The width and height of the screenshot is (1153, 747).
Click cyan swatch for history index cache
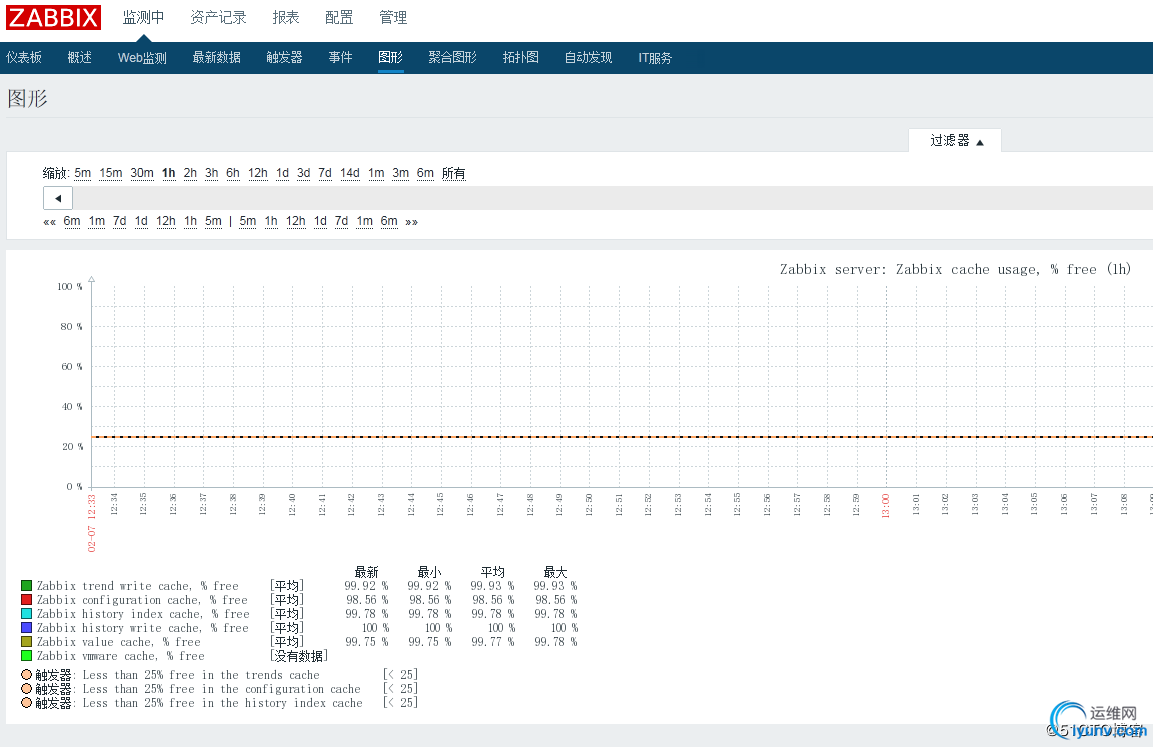(26, 614)
